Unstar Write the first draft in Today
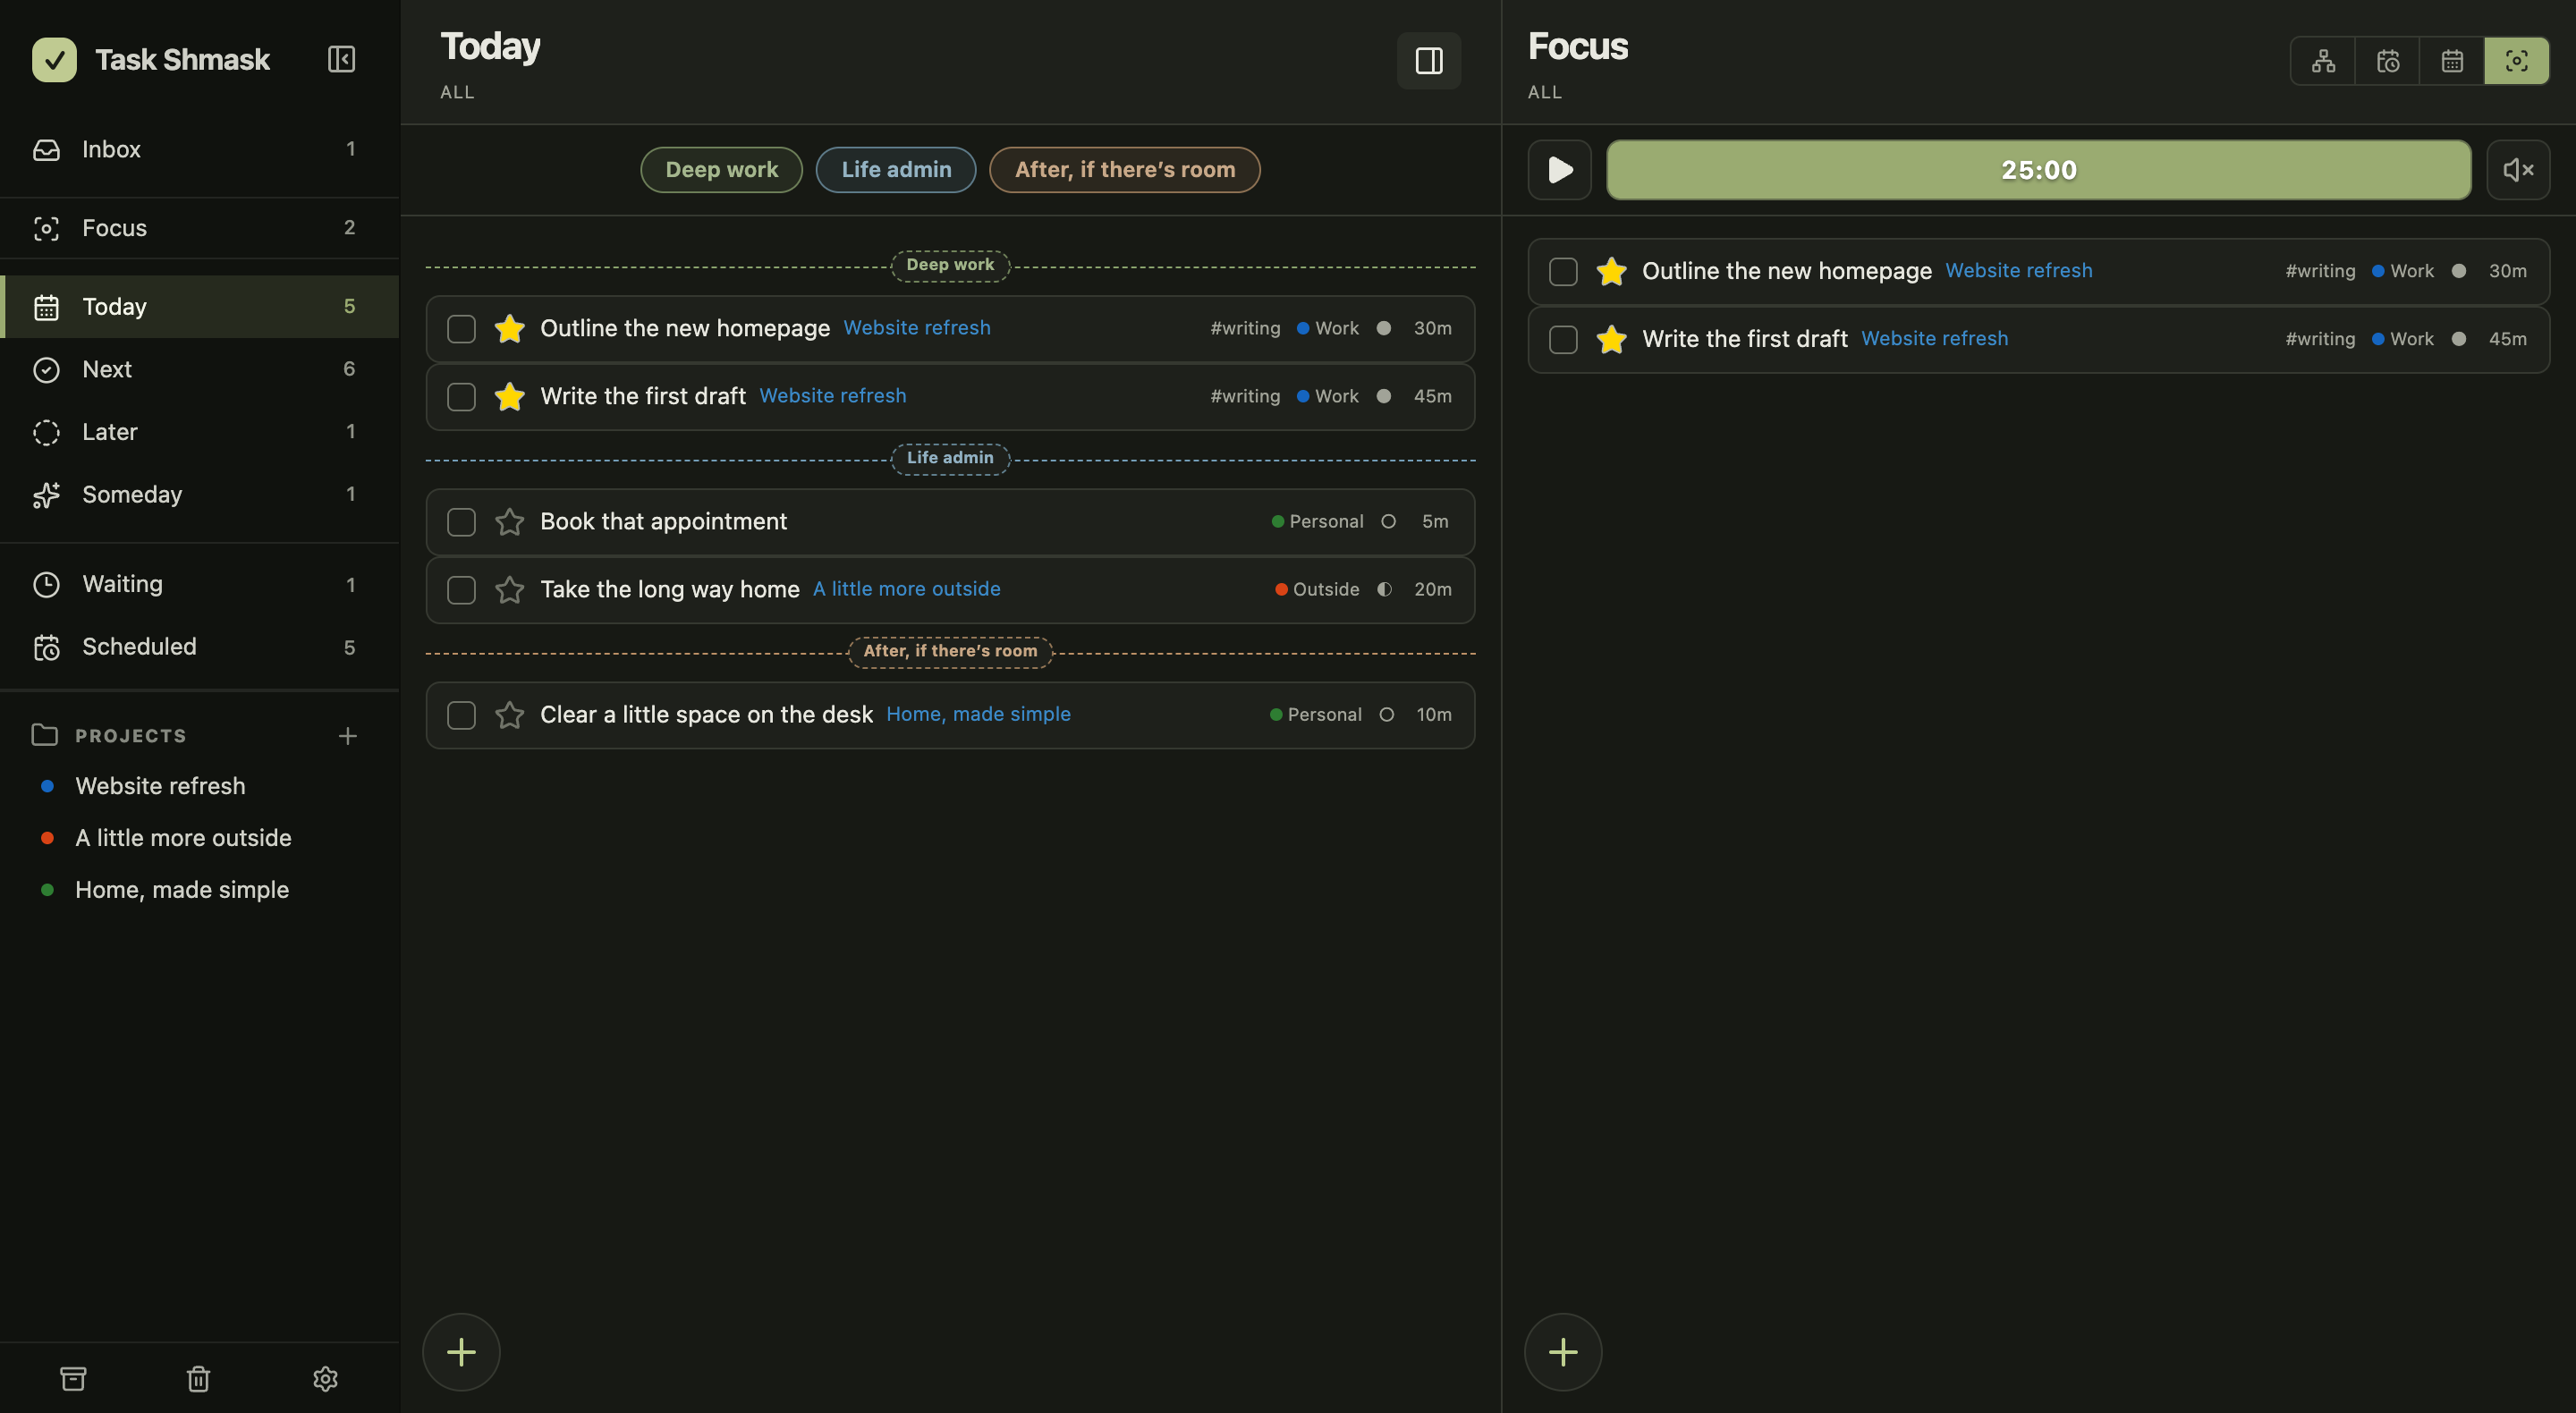 click(x=510, y=396)
